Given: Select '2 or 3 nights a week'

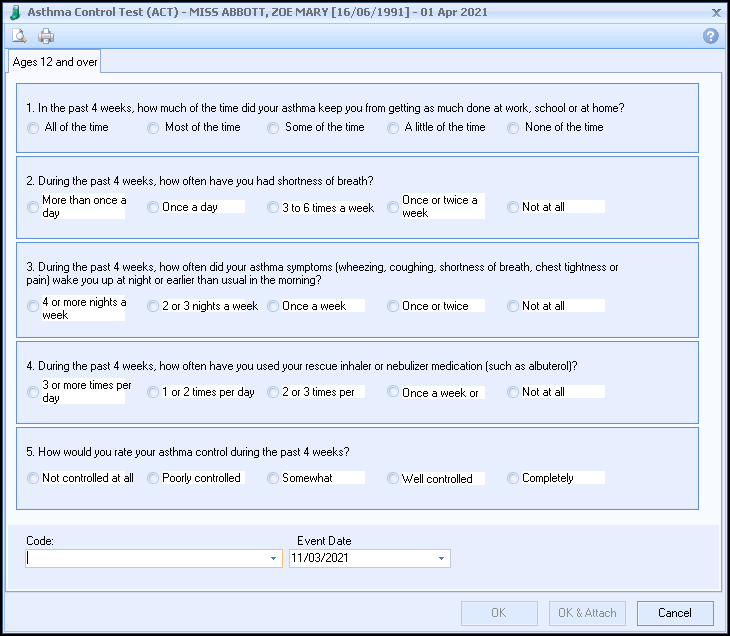Looking at the screenshot, I should [153, 306].
